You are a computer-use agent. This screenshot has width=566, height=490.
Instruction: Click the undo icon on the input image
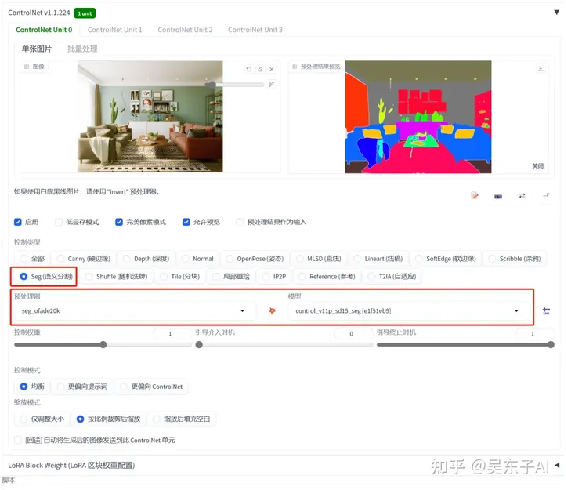coord(249,69)
